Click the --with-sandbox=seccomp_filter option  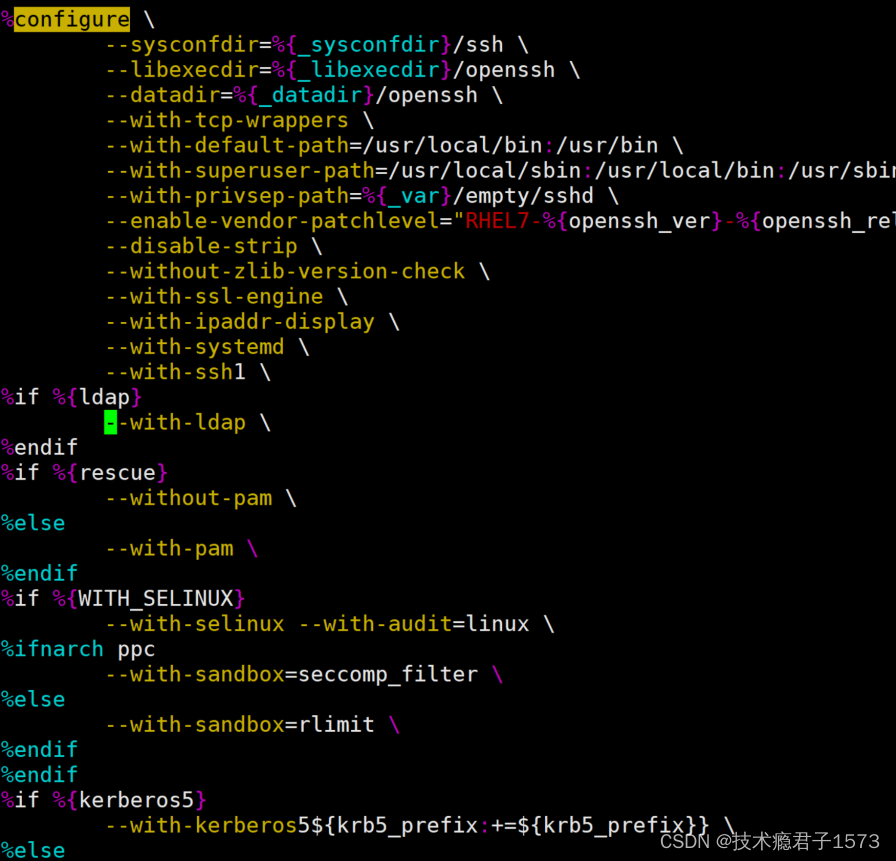point(291,674)
